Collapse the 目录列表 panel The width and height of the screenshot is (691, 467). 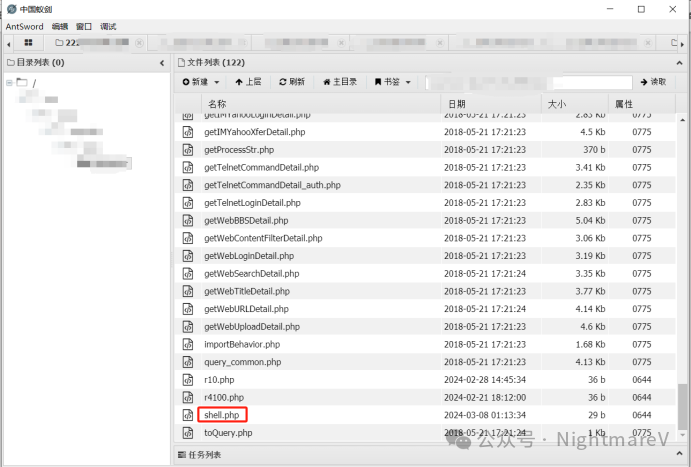(x=162, y=63)
